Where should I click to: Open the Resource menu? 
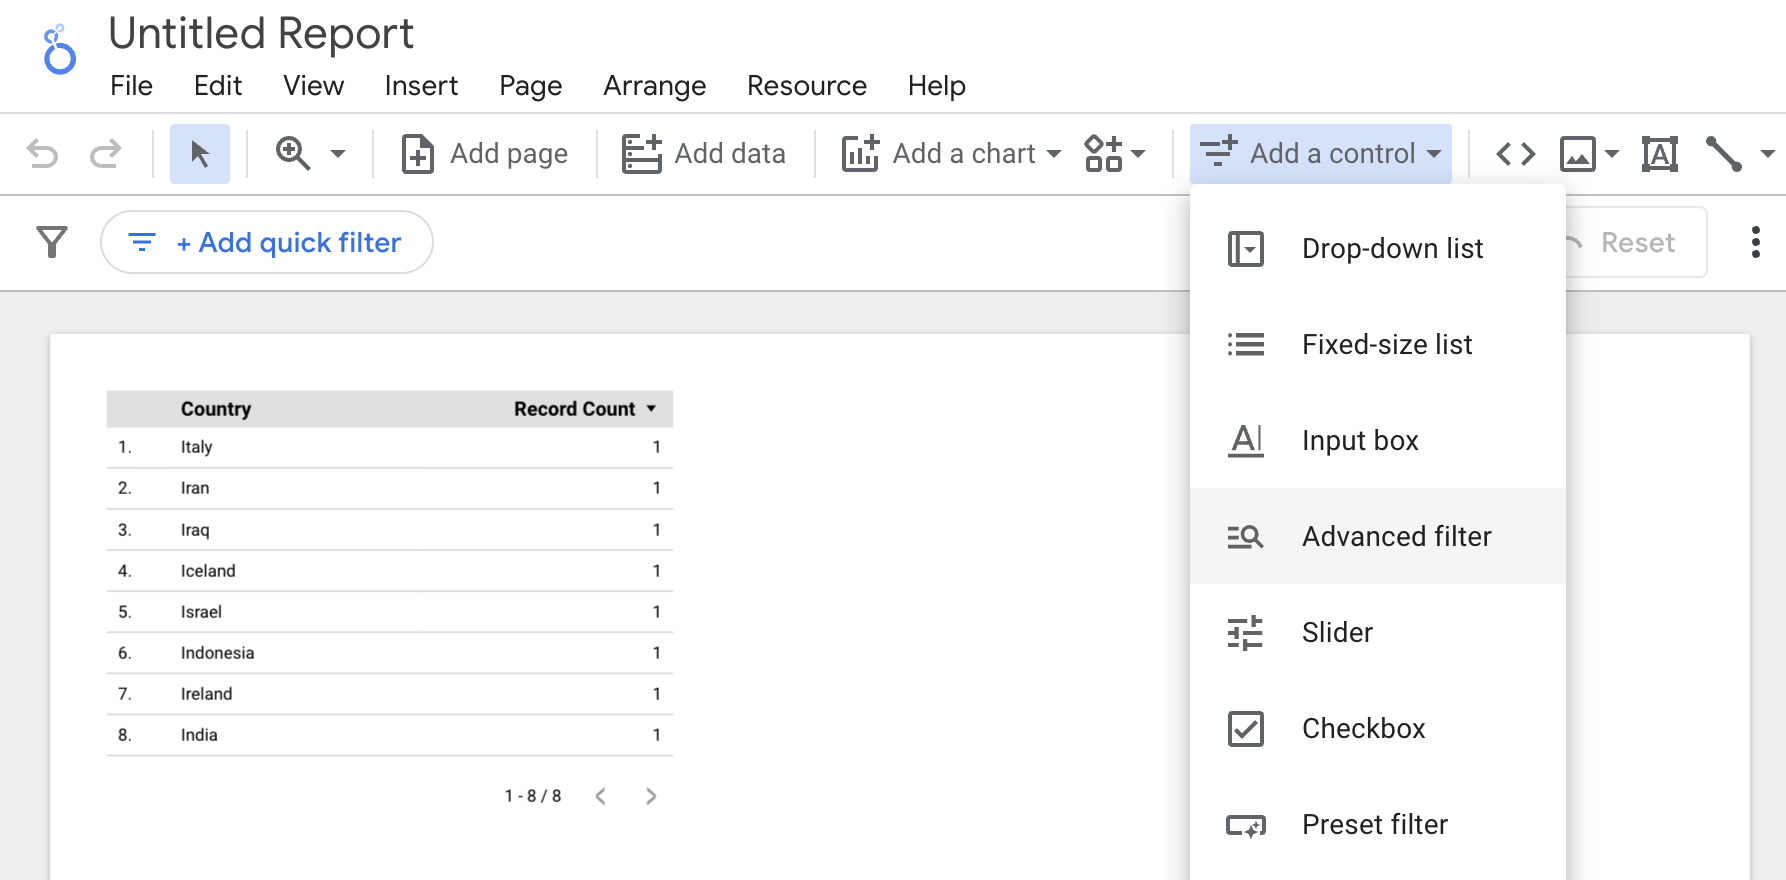point(807,86)
